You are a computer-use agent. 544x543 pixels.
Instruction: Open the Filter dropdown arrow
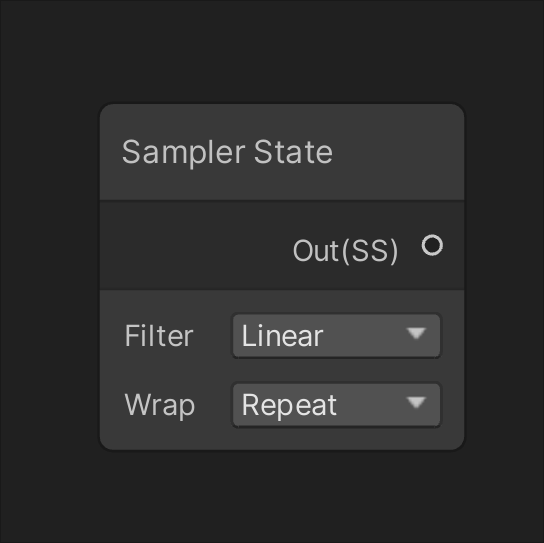click(x=416, y=333)
